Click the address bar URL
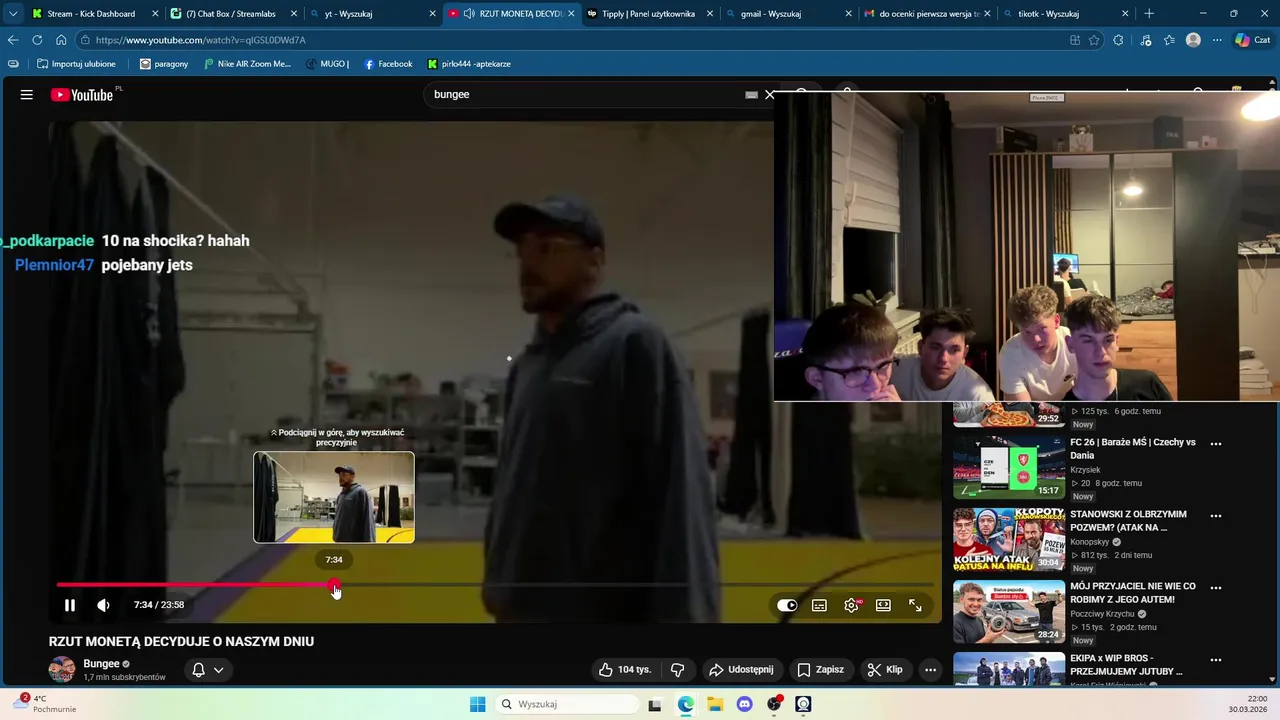This screenshot has height=720, width=1280. (200, 40)
